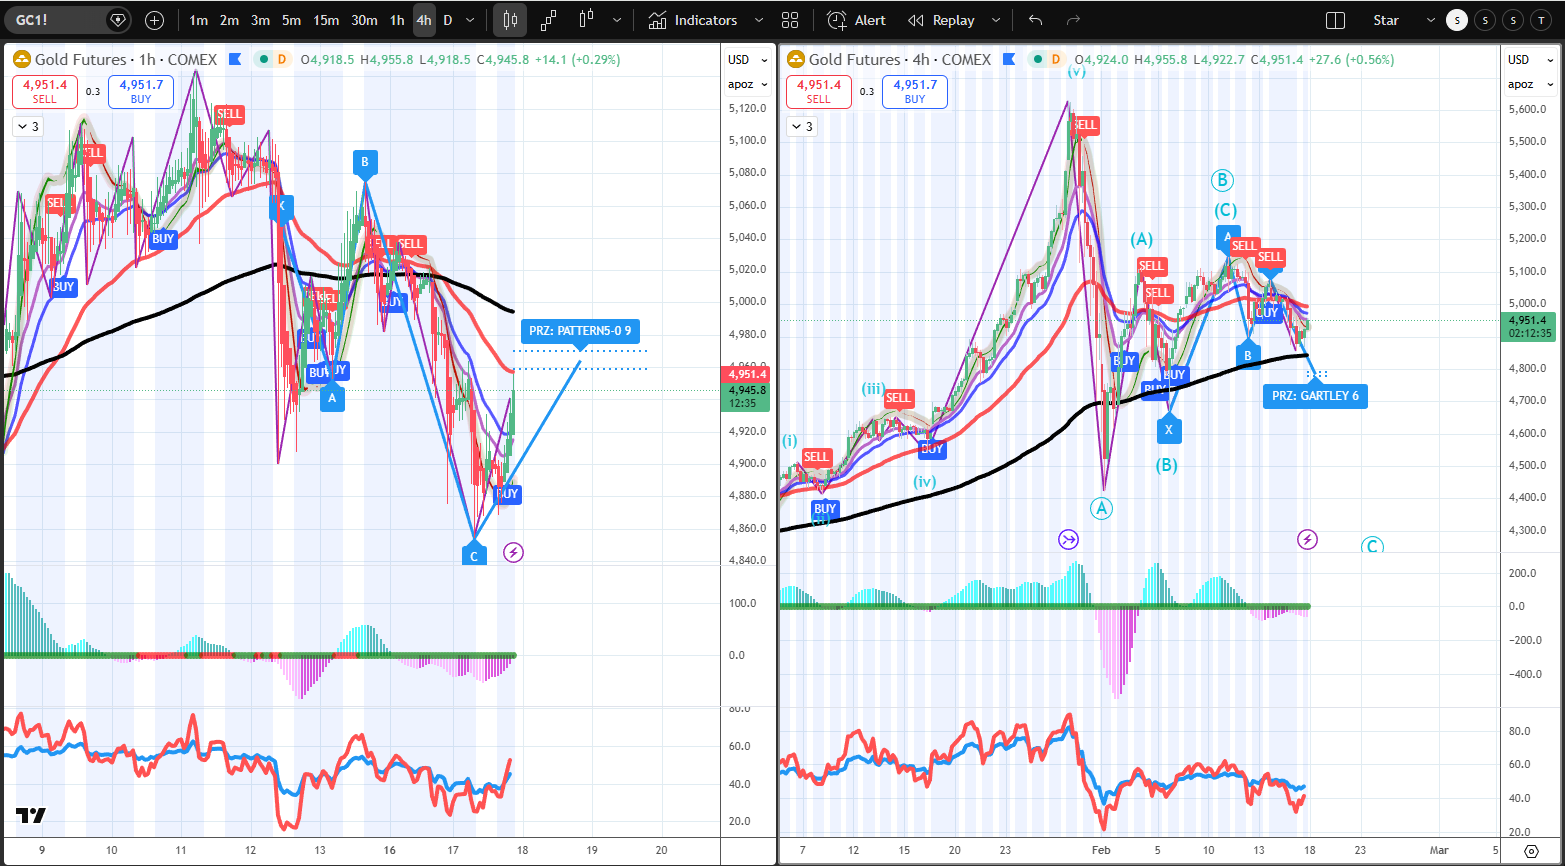Expand the Replay options dropdown arrow
This screenshot has height=866, width=1565.
pyautogui.click(x=995, y=20)
